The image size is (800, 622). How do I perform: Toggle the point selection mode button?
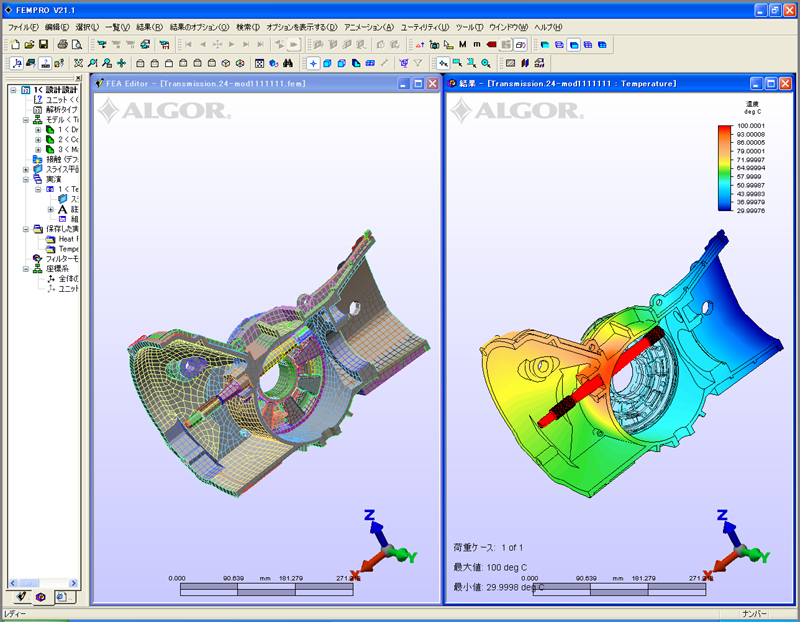313,63
